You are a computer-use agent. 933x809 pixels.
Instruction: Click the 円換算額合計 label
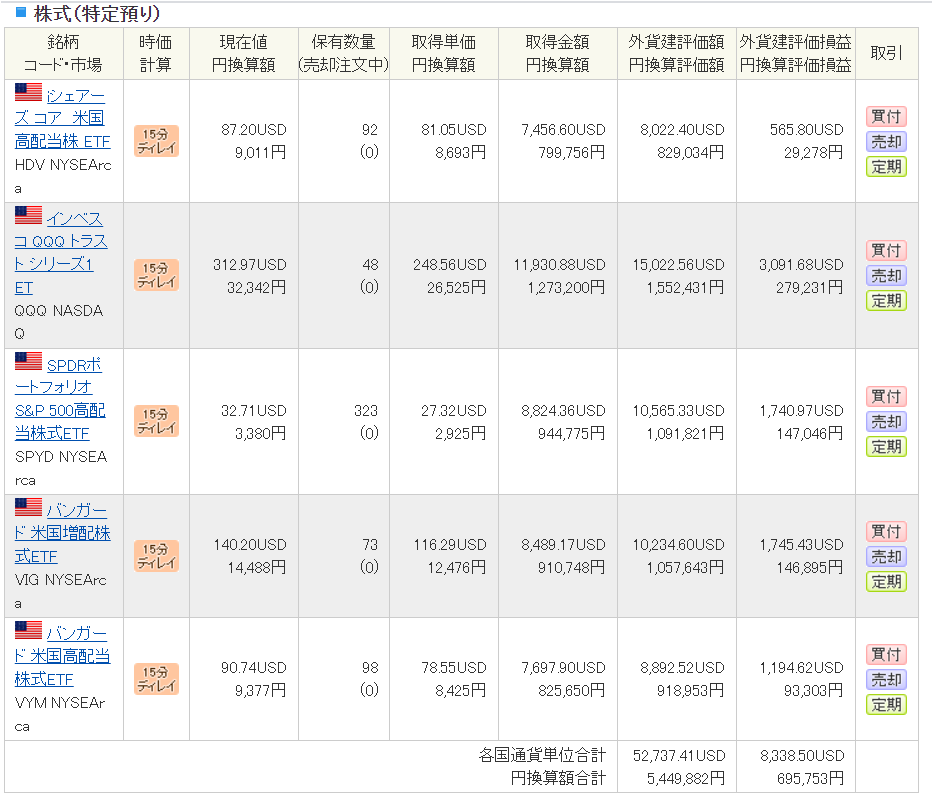point(558,778)
